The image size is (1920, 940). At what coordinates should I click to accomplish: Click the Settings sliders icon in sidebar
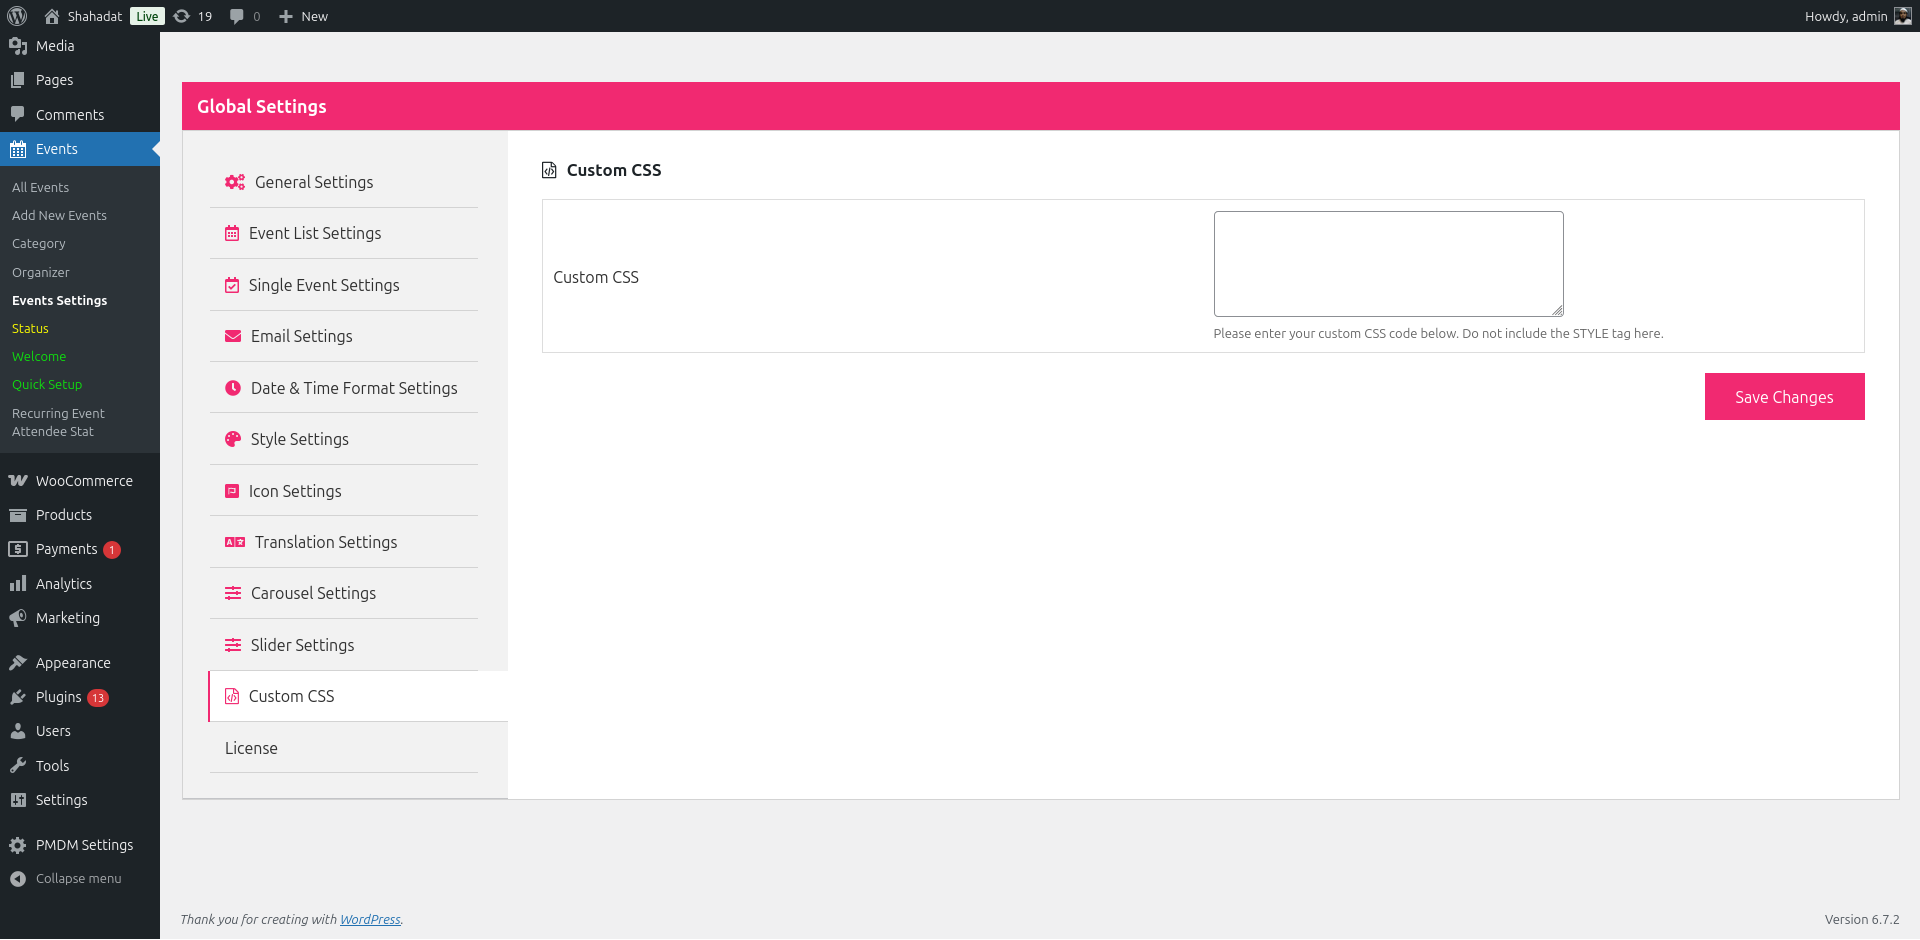pyautogui.click(x=18, y=800)
